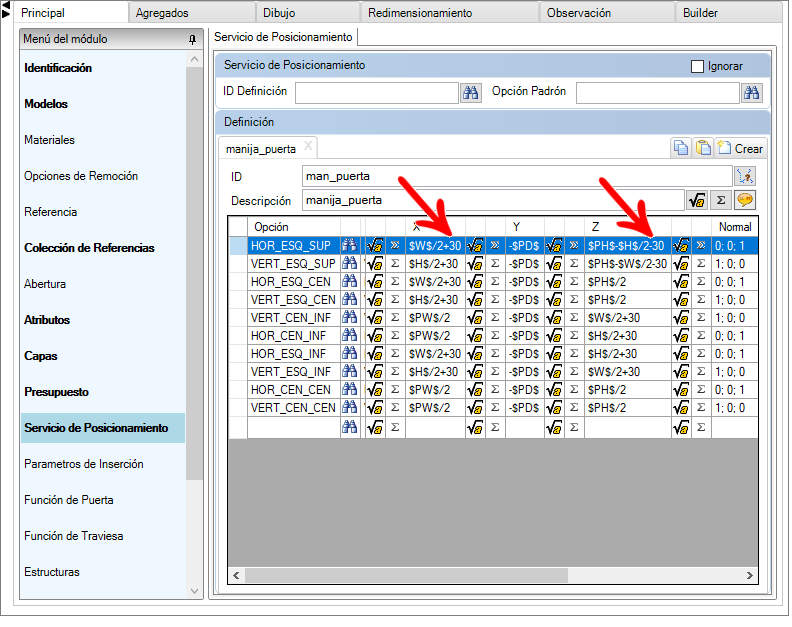Open formula icon after Y value in VERT_ESQ_SUP row
The image size is (792, 627).
coord(554,263)
